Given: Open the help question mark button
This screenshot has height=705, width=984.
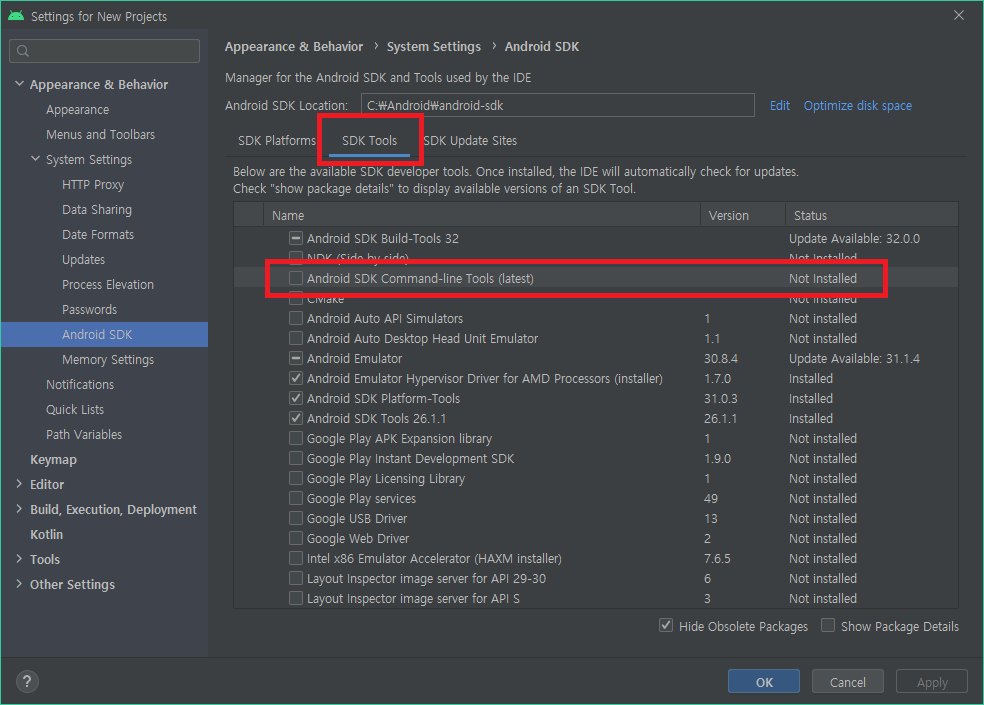Looking at the screenshot, I should click(27, 681).
